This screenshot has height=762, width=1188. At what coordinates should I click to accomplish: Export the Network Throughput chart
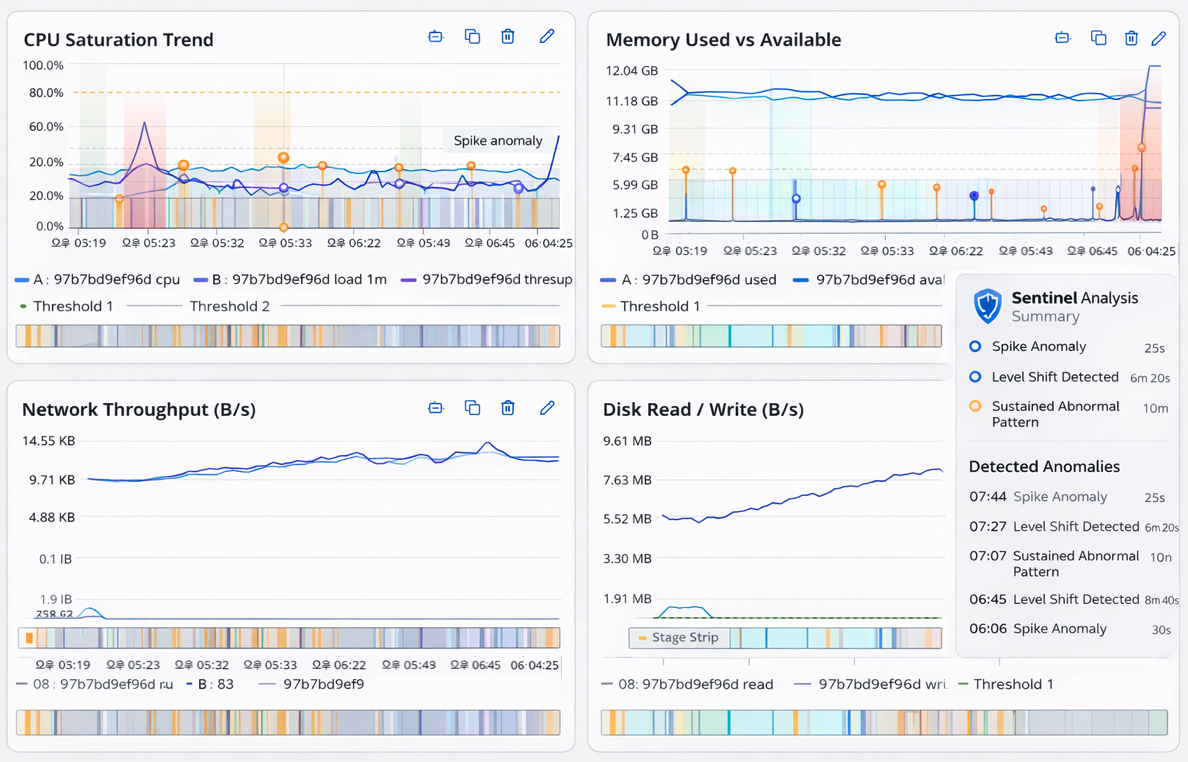[x=435, y=408]
